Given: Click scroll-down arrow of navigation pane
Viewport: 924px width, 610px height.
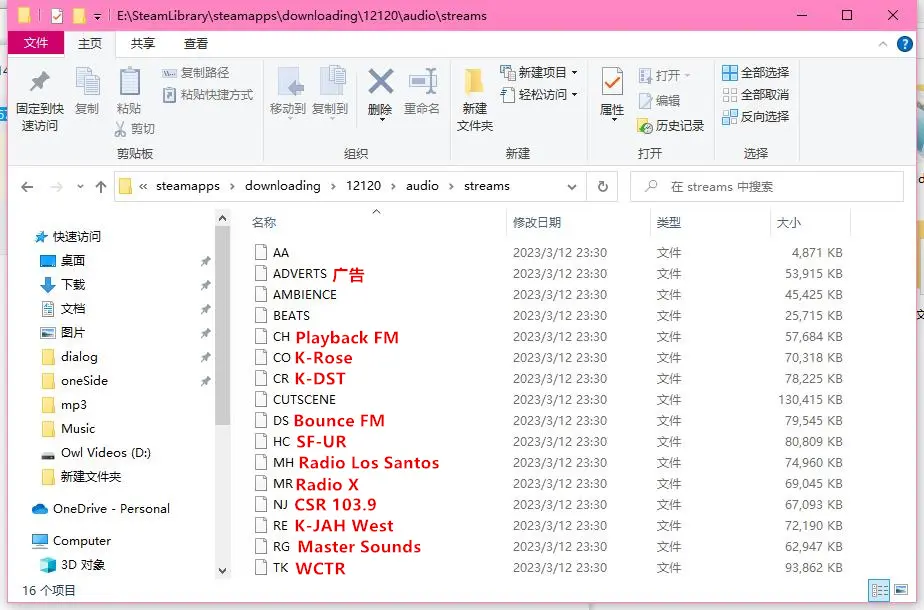Looking at the screenshot, I should (222, 571).
